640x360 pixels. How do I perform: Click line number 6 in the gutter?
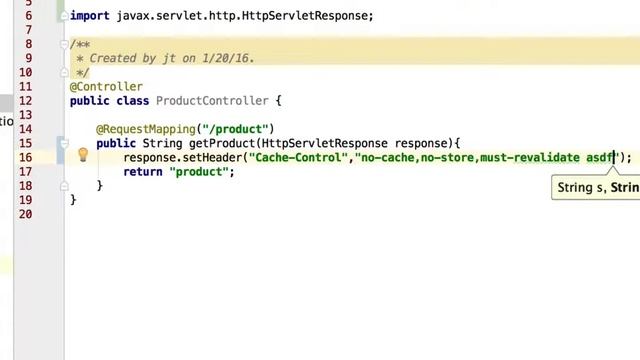pos(29,16)
